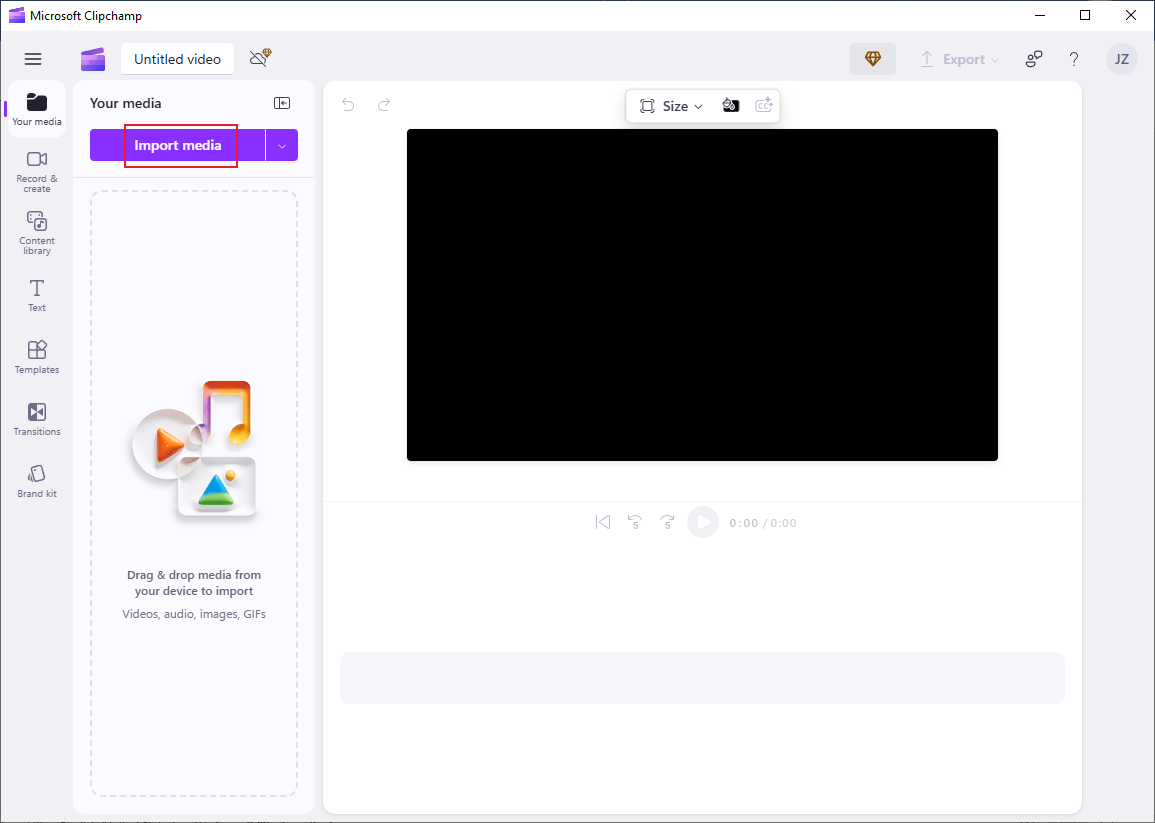The width and height of the screenshot is (1155, 823).
Task: Open the help question mark
Action: [1074, 59]
